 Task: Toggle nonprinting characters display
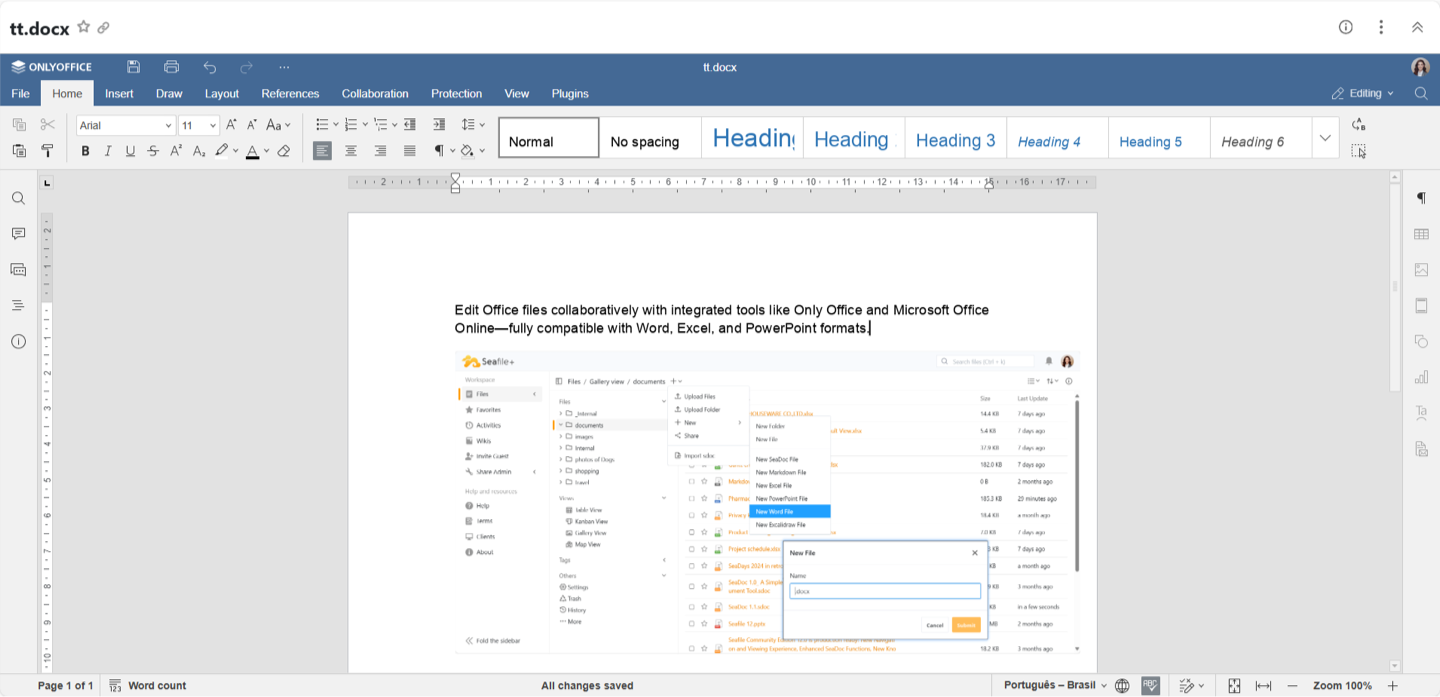tap(439, 151)
